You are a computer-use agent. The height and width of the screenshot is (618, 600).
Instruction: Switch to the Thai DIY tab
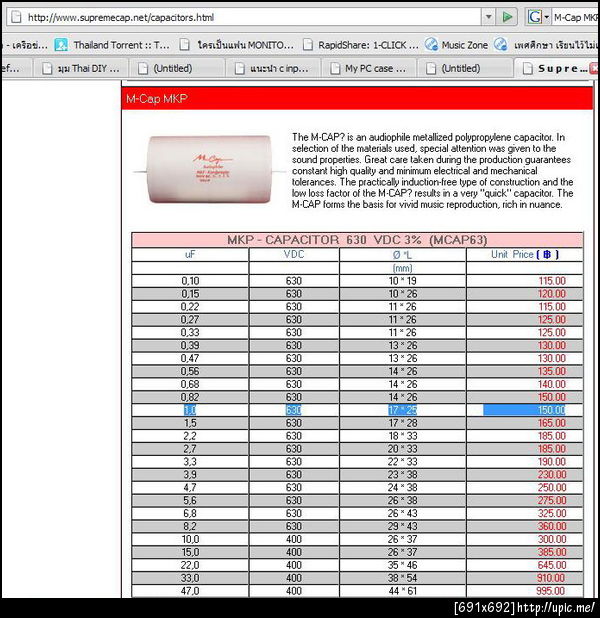(x=81, y=69)
